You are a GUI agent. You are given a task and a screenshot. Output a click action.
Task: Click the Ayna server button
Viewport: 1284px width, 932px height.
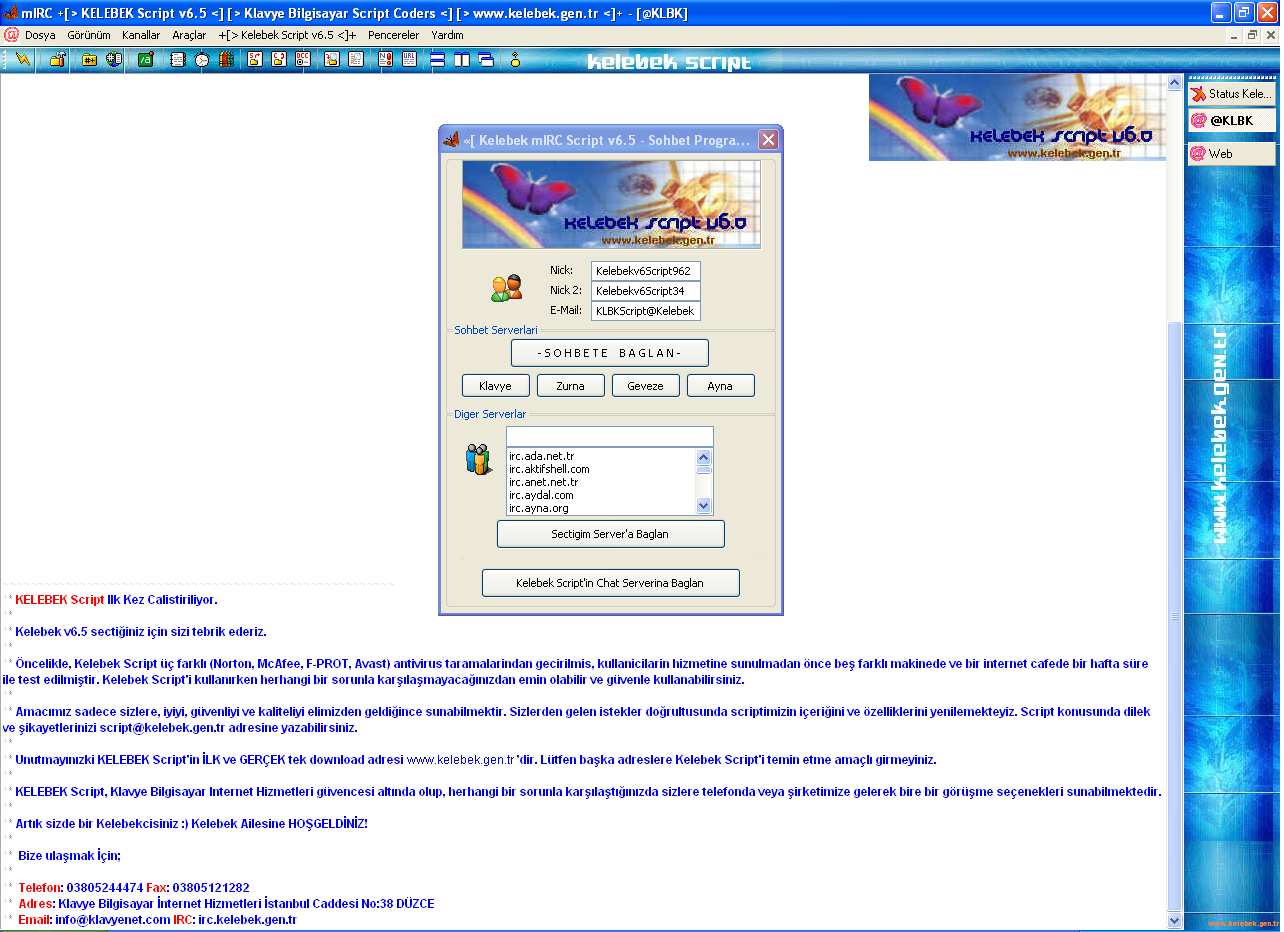point(721,386)
